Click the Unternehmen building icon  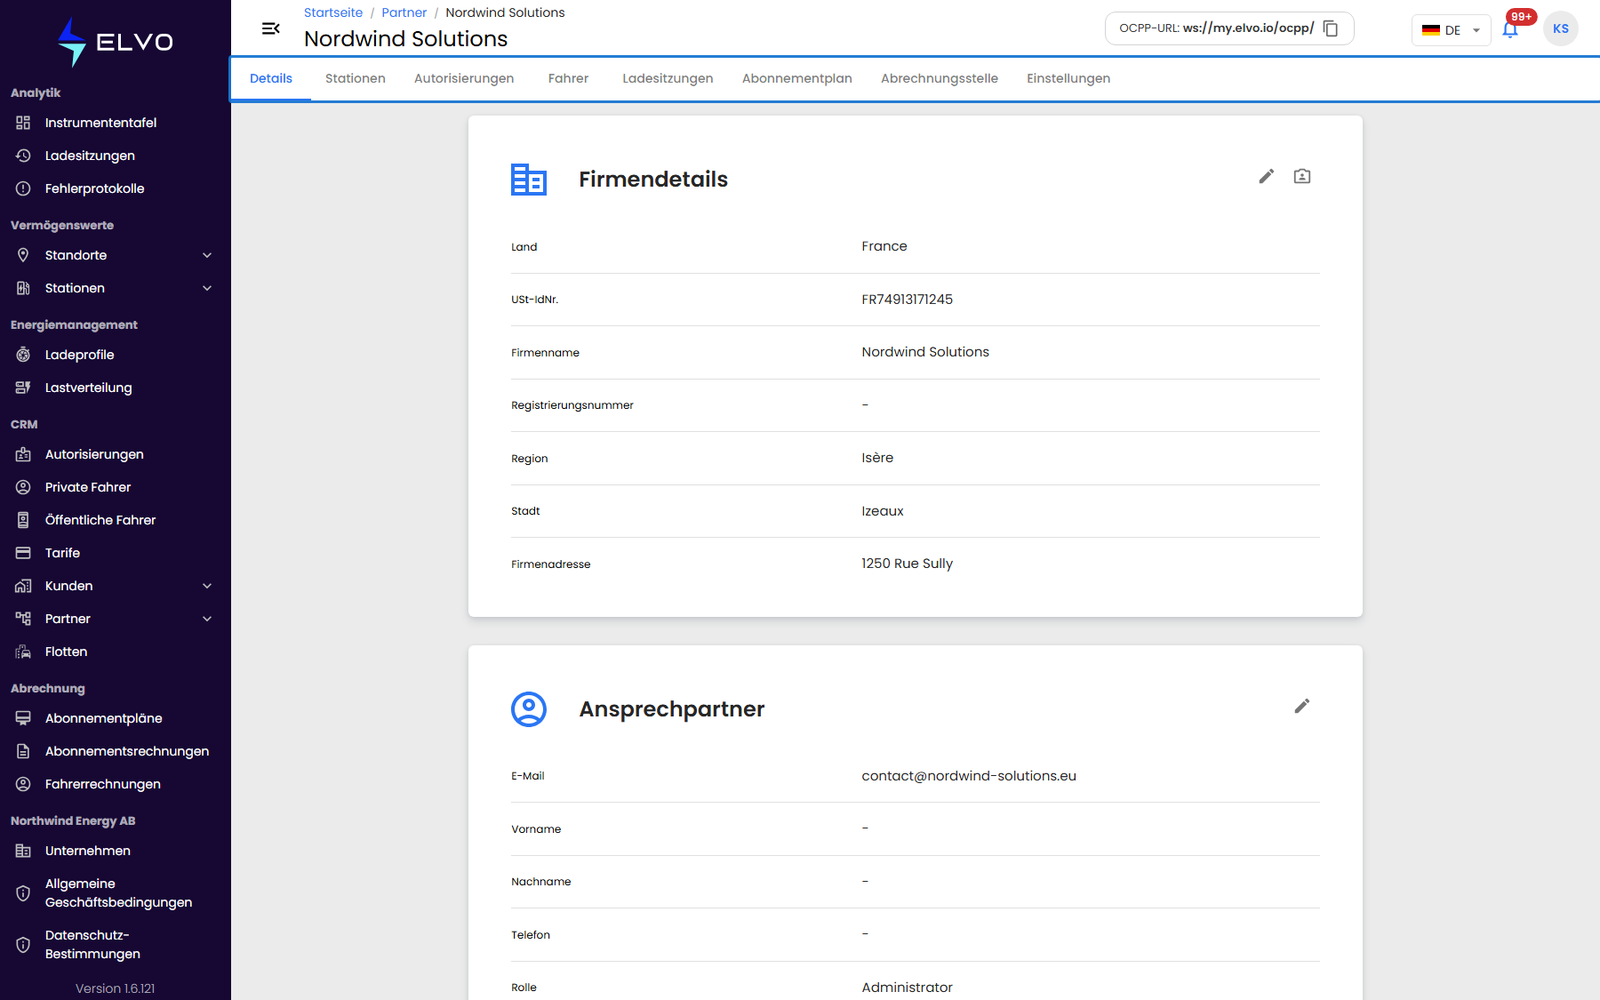[x=23, y=851]
